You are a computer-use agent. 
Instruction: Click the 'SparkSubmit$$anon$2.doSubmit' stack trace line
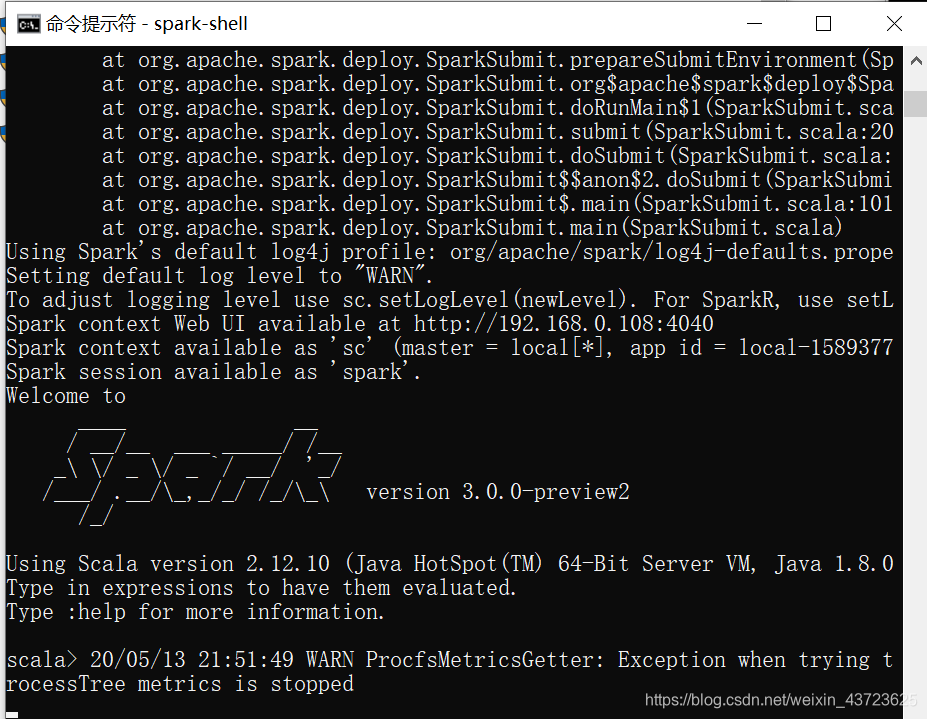[497, 180]
